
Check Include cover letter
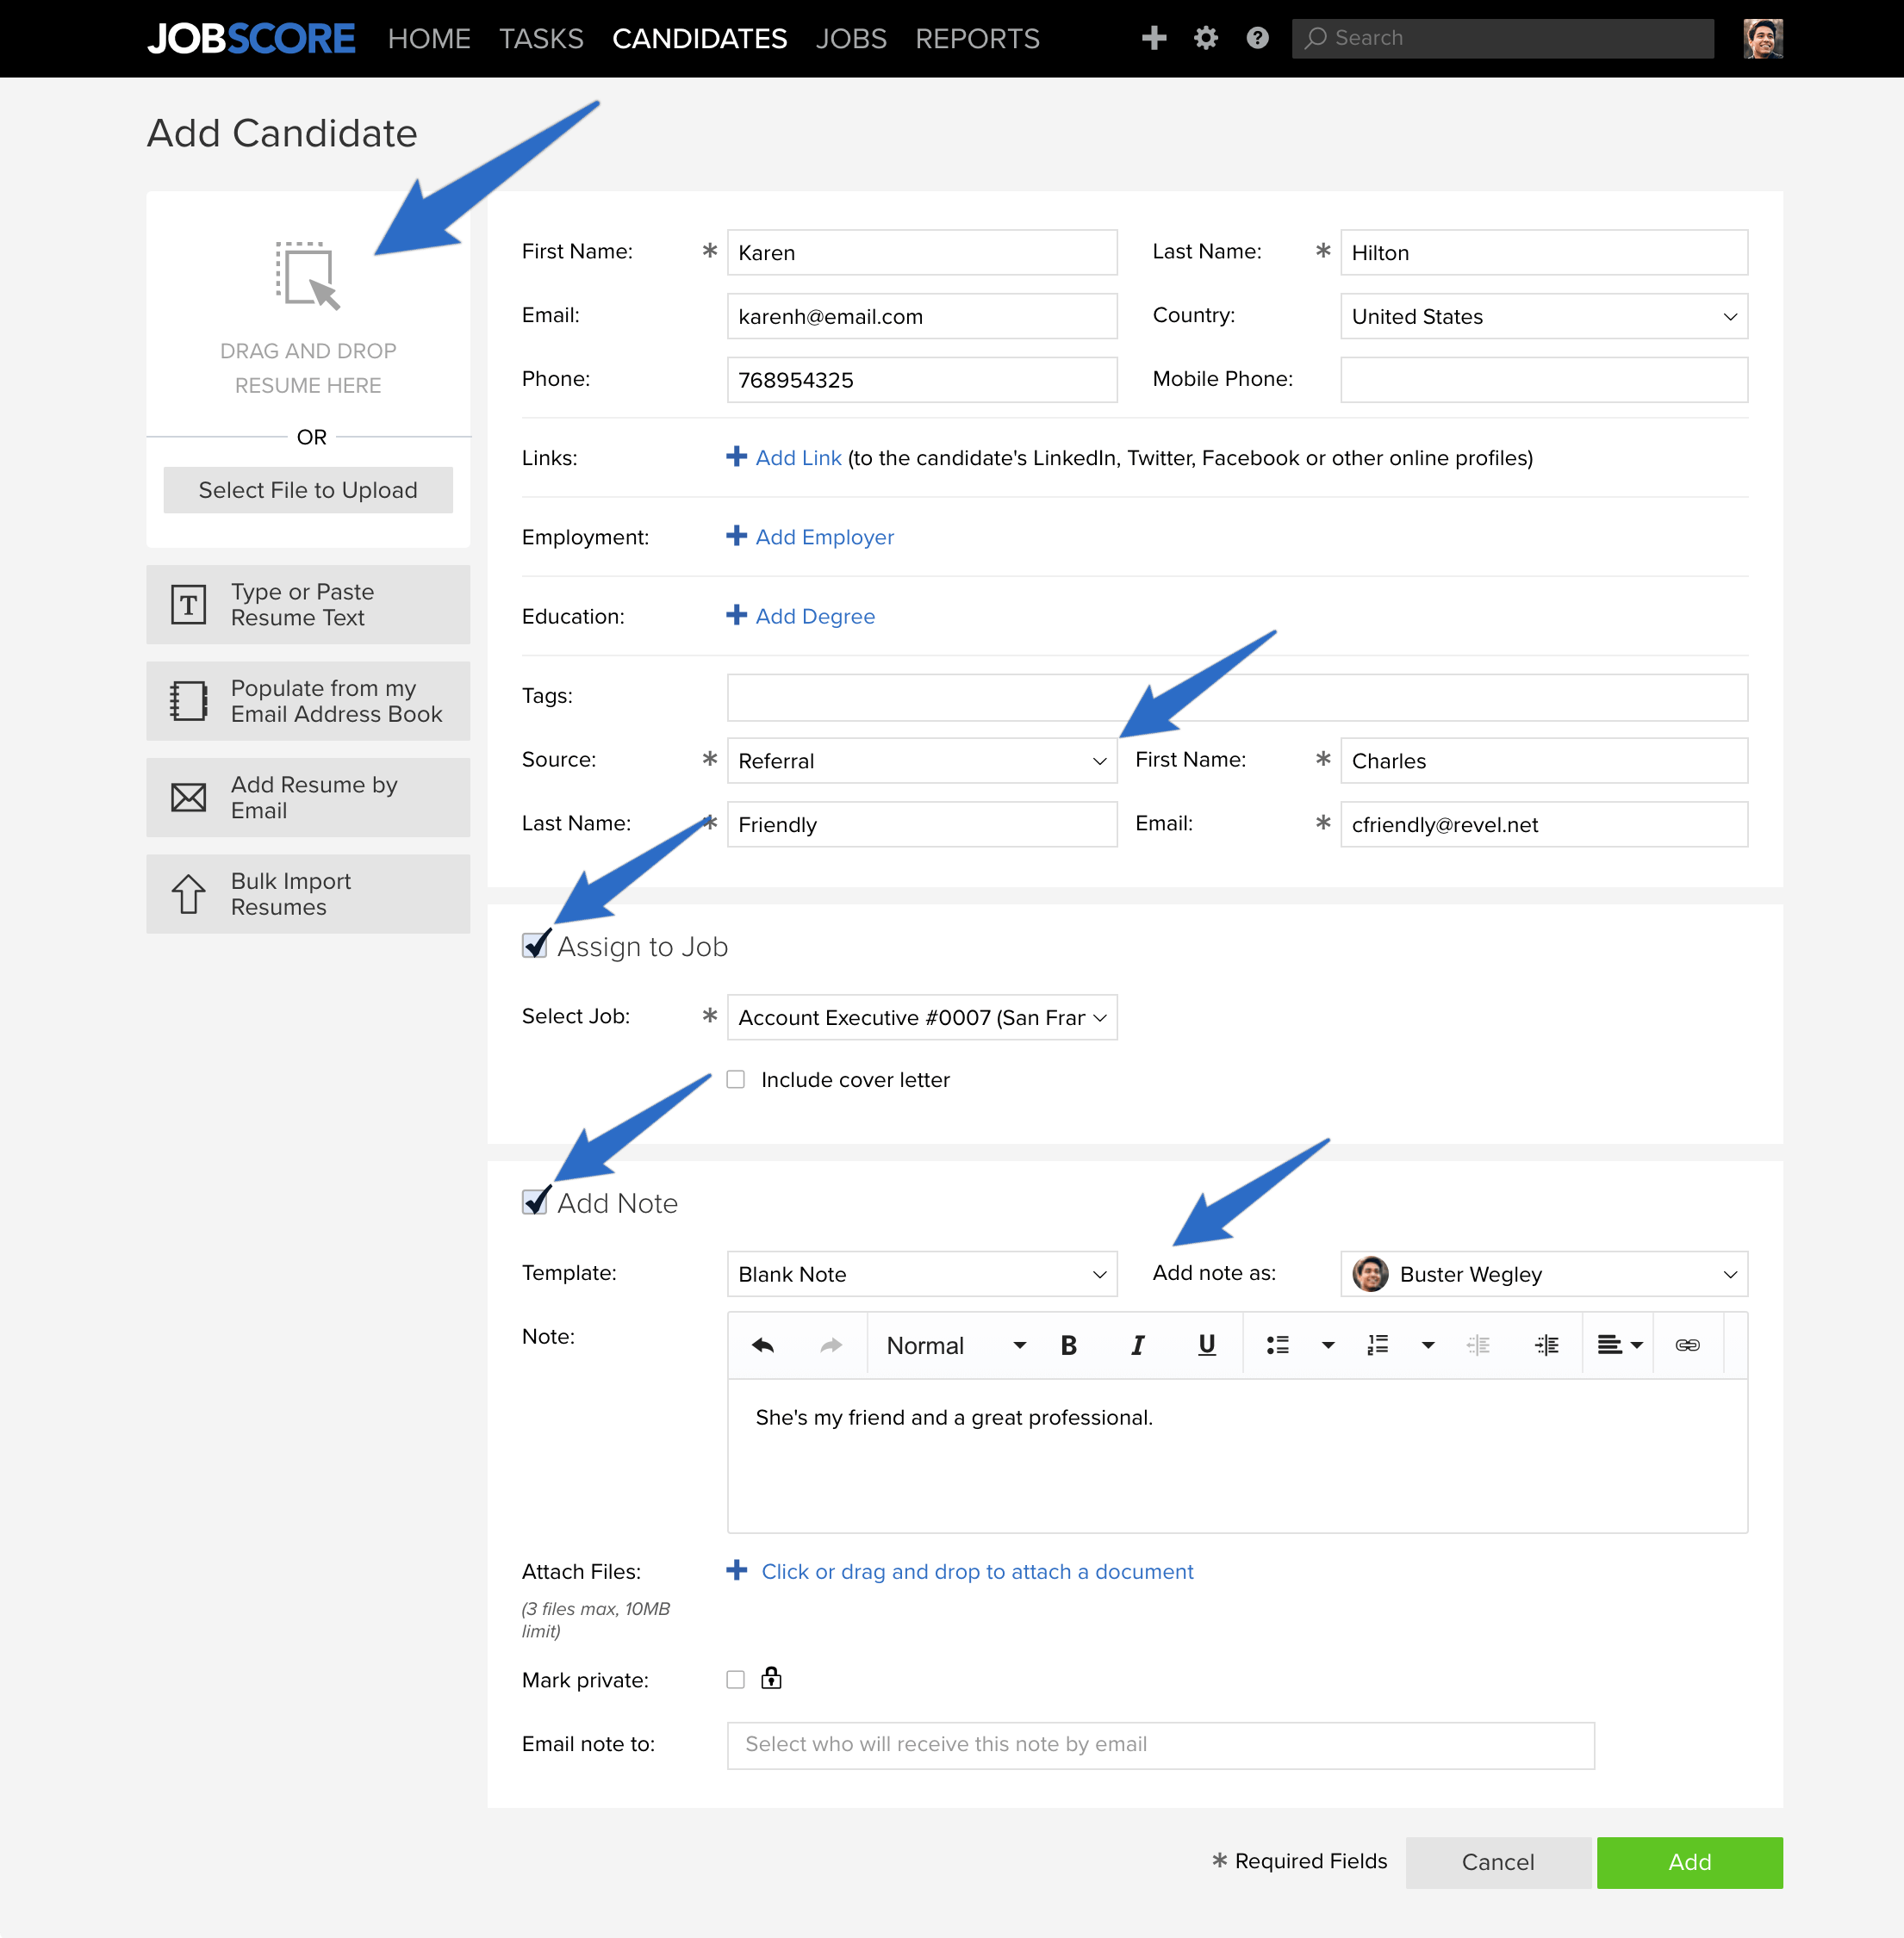[x=736, y=1079]
